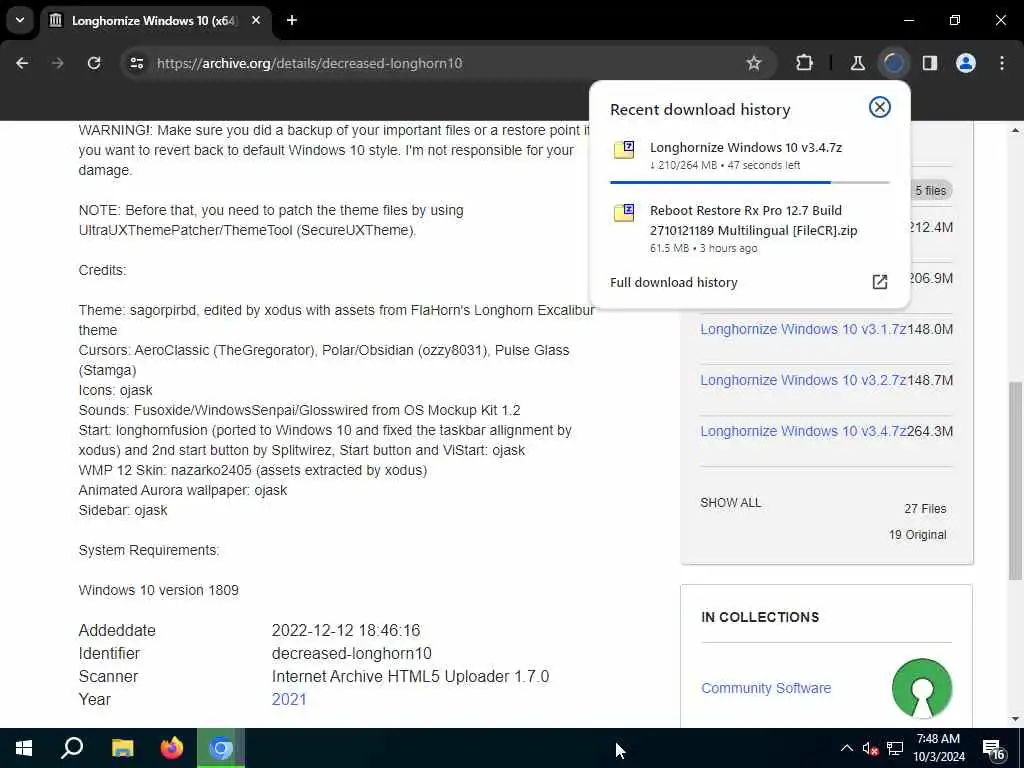This screenshot has width=1024, height=768.
Task: Download Longhornize Windows 10 v3.2.7z
Action: point(803,380)
